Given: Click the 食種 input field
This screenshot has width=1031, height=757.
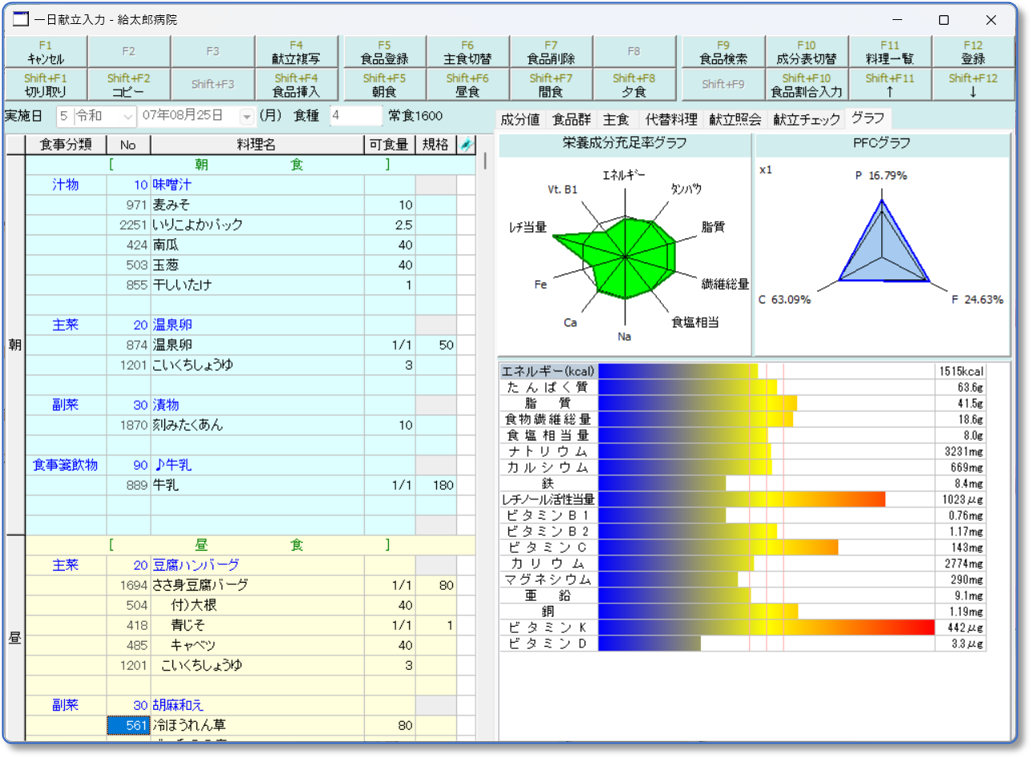Looking at the screenshot, I should 354,116.
